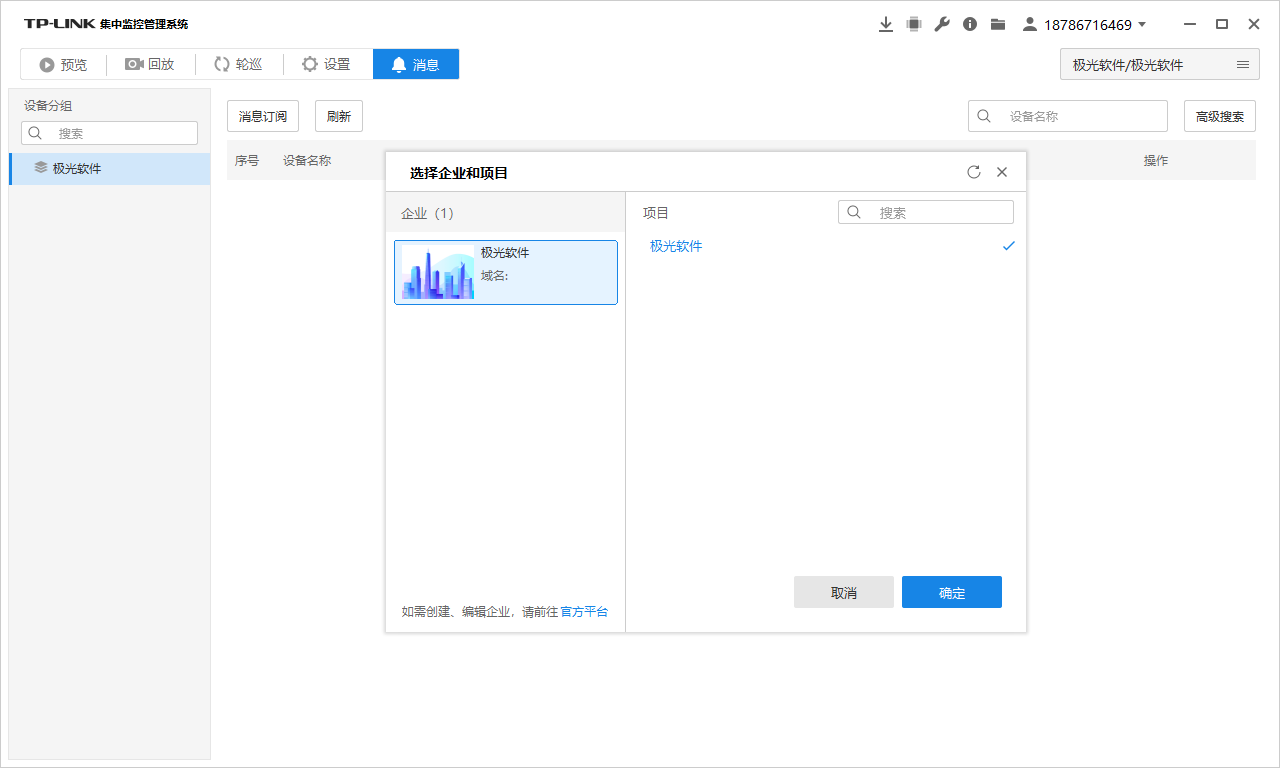Click the checkmark beside 极光软件 project
The image size is (1280, 768).
click(x=1008, y=246)
